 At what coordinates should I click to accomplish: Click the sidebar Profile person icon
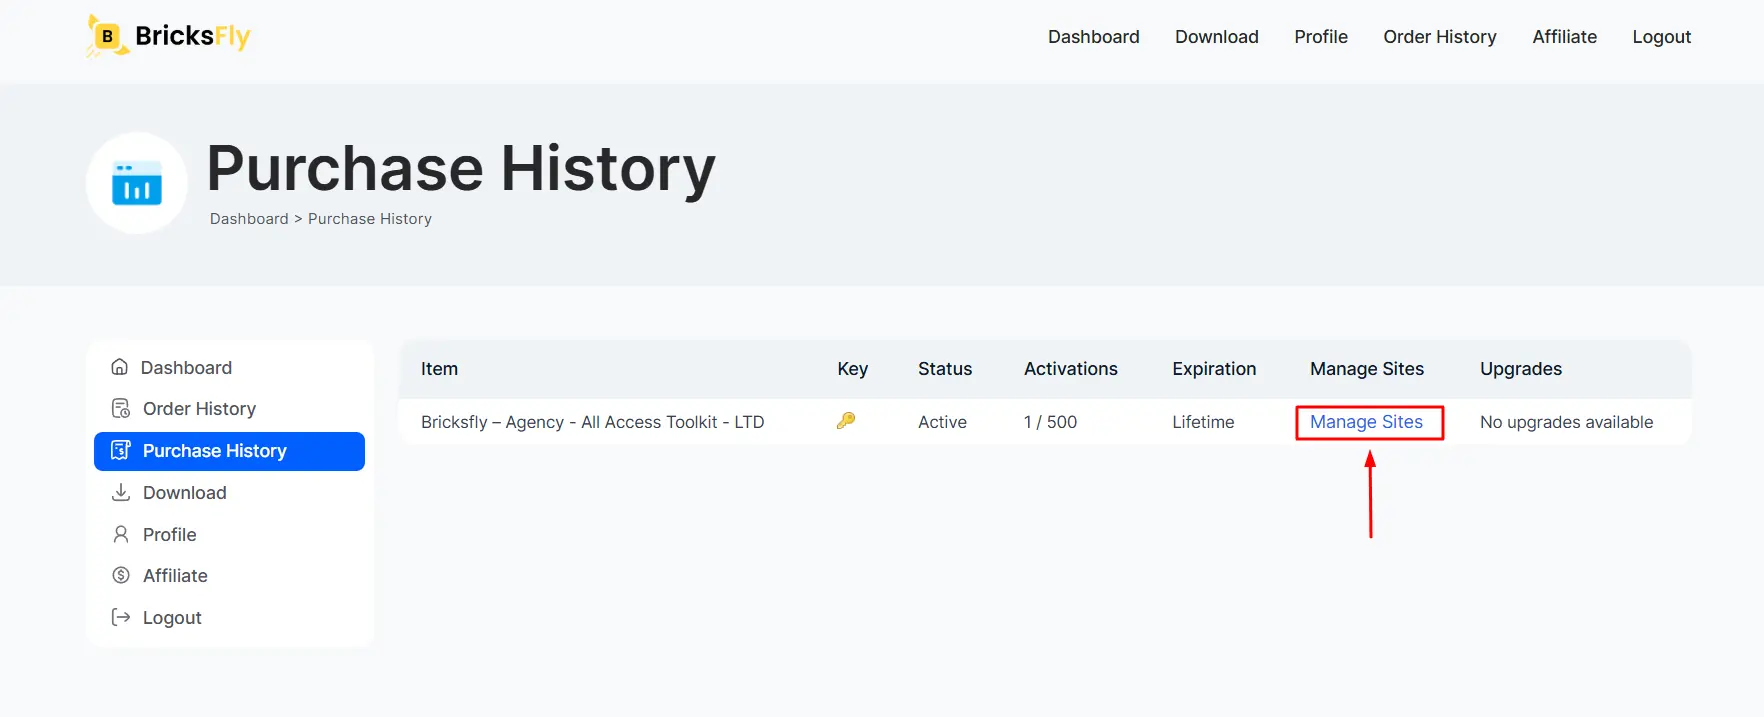pos(121,534)
